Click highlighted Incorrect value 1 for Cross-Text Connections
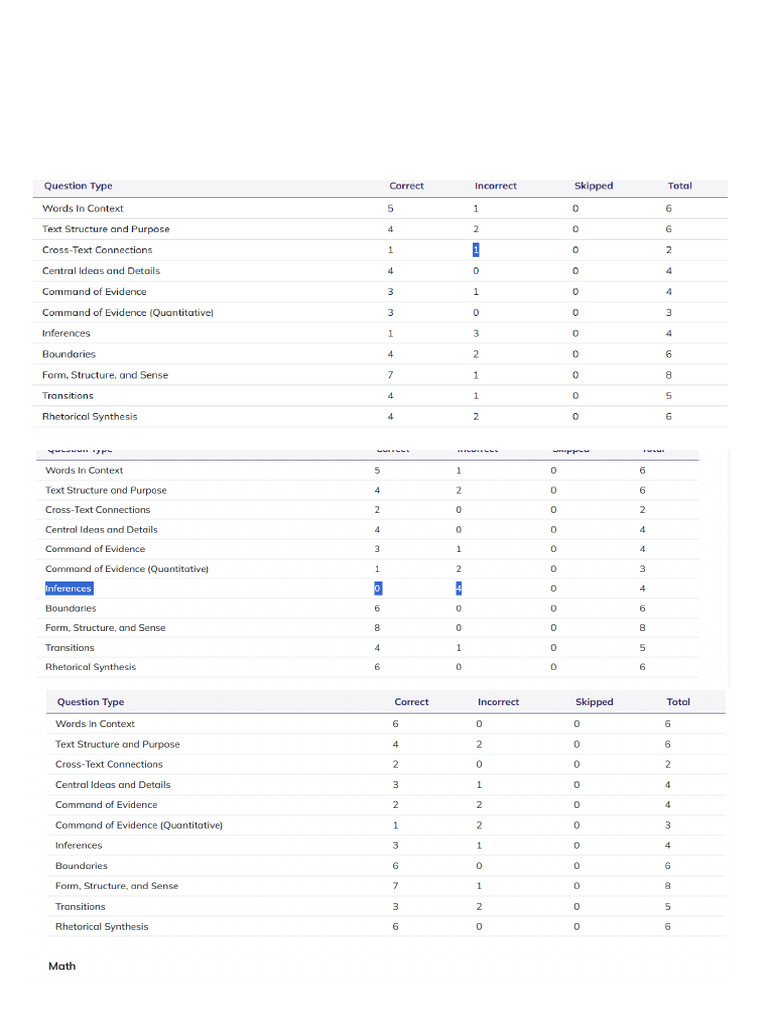This screenshot has height=1024, width=768. [476, 249]
